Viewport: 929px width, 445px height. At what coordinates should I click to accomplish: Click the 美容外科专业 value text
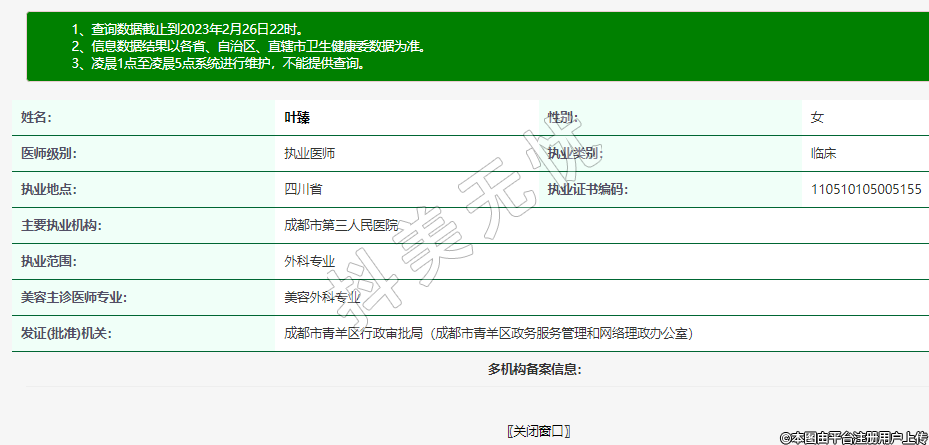point(322,297)
